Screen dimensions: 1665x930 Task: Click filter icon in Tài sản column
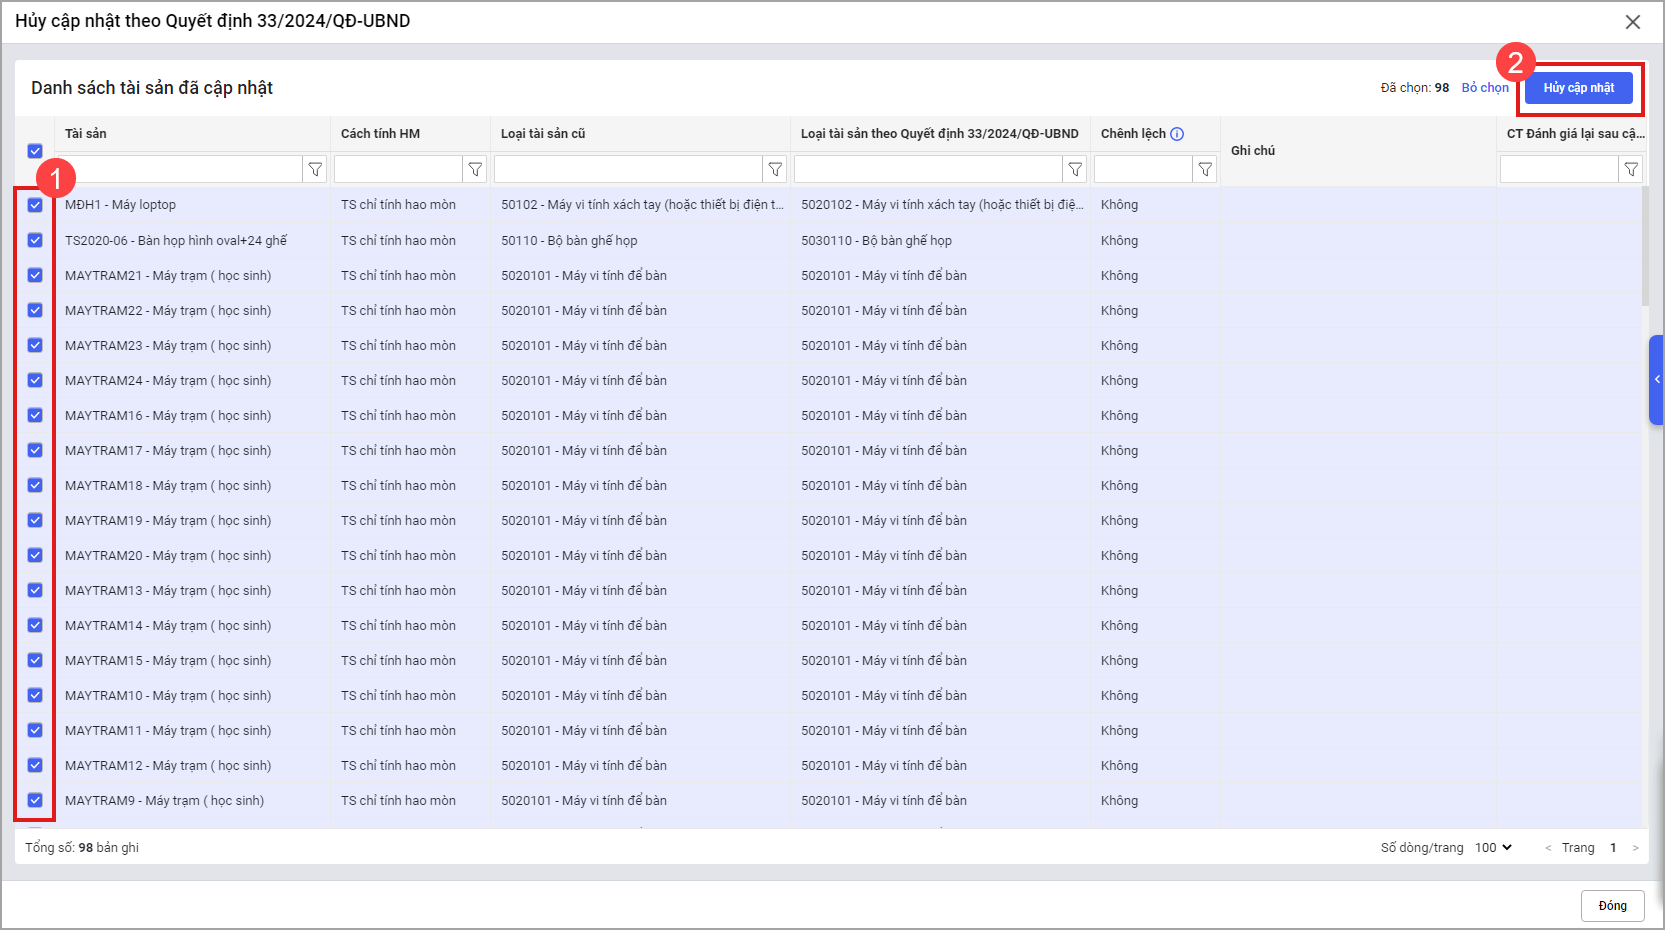click(315, 170)
